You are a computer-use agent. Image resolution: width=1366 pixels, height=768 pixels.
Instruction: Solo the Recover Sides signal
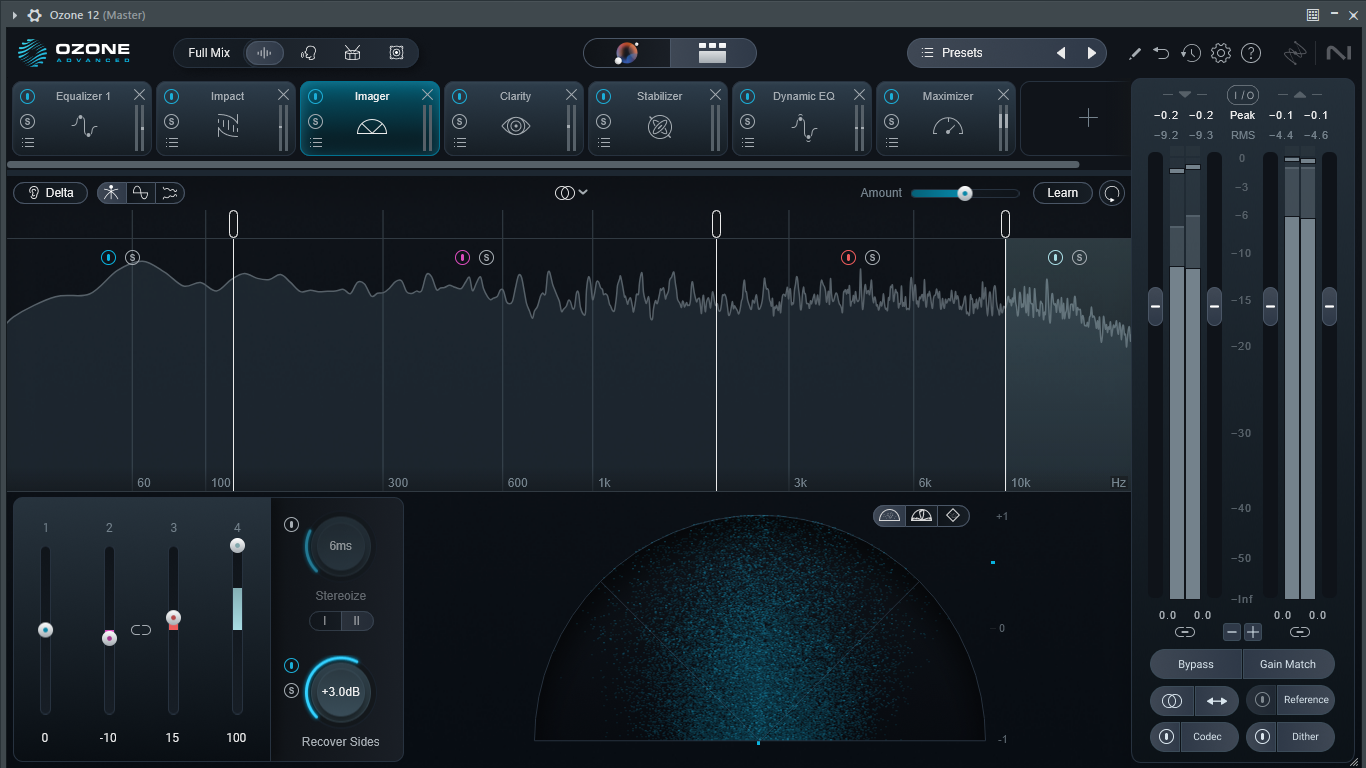291,690
